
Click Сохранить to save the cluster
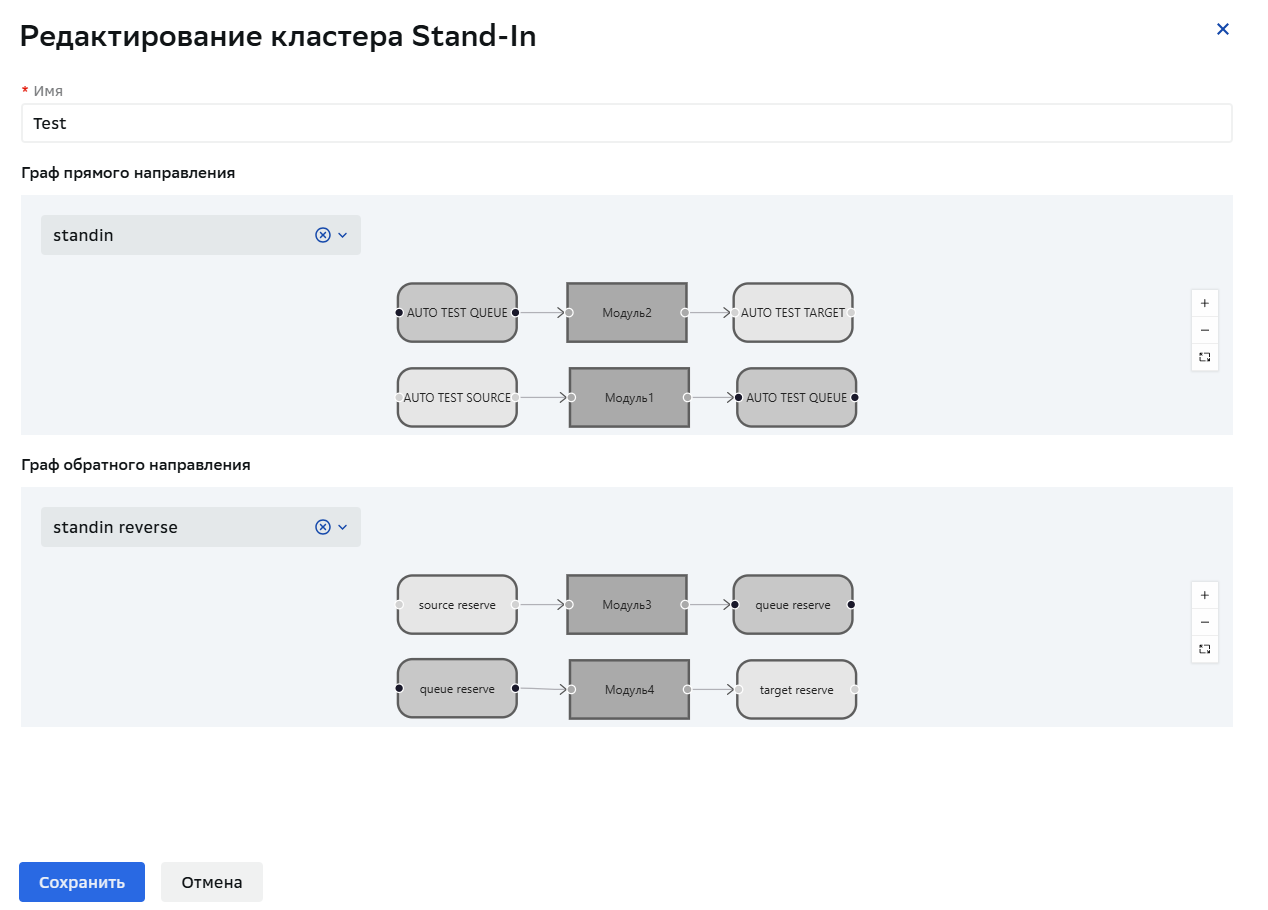(82, 882)
